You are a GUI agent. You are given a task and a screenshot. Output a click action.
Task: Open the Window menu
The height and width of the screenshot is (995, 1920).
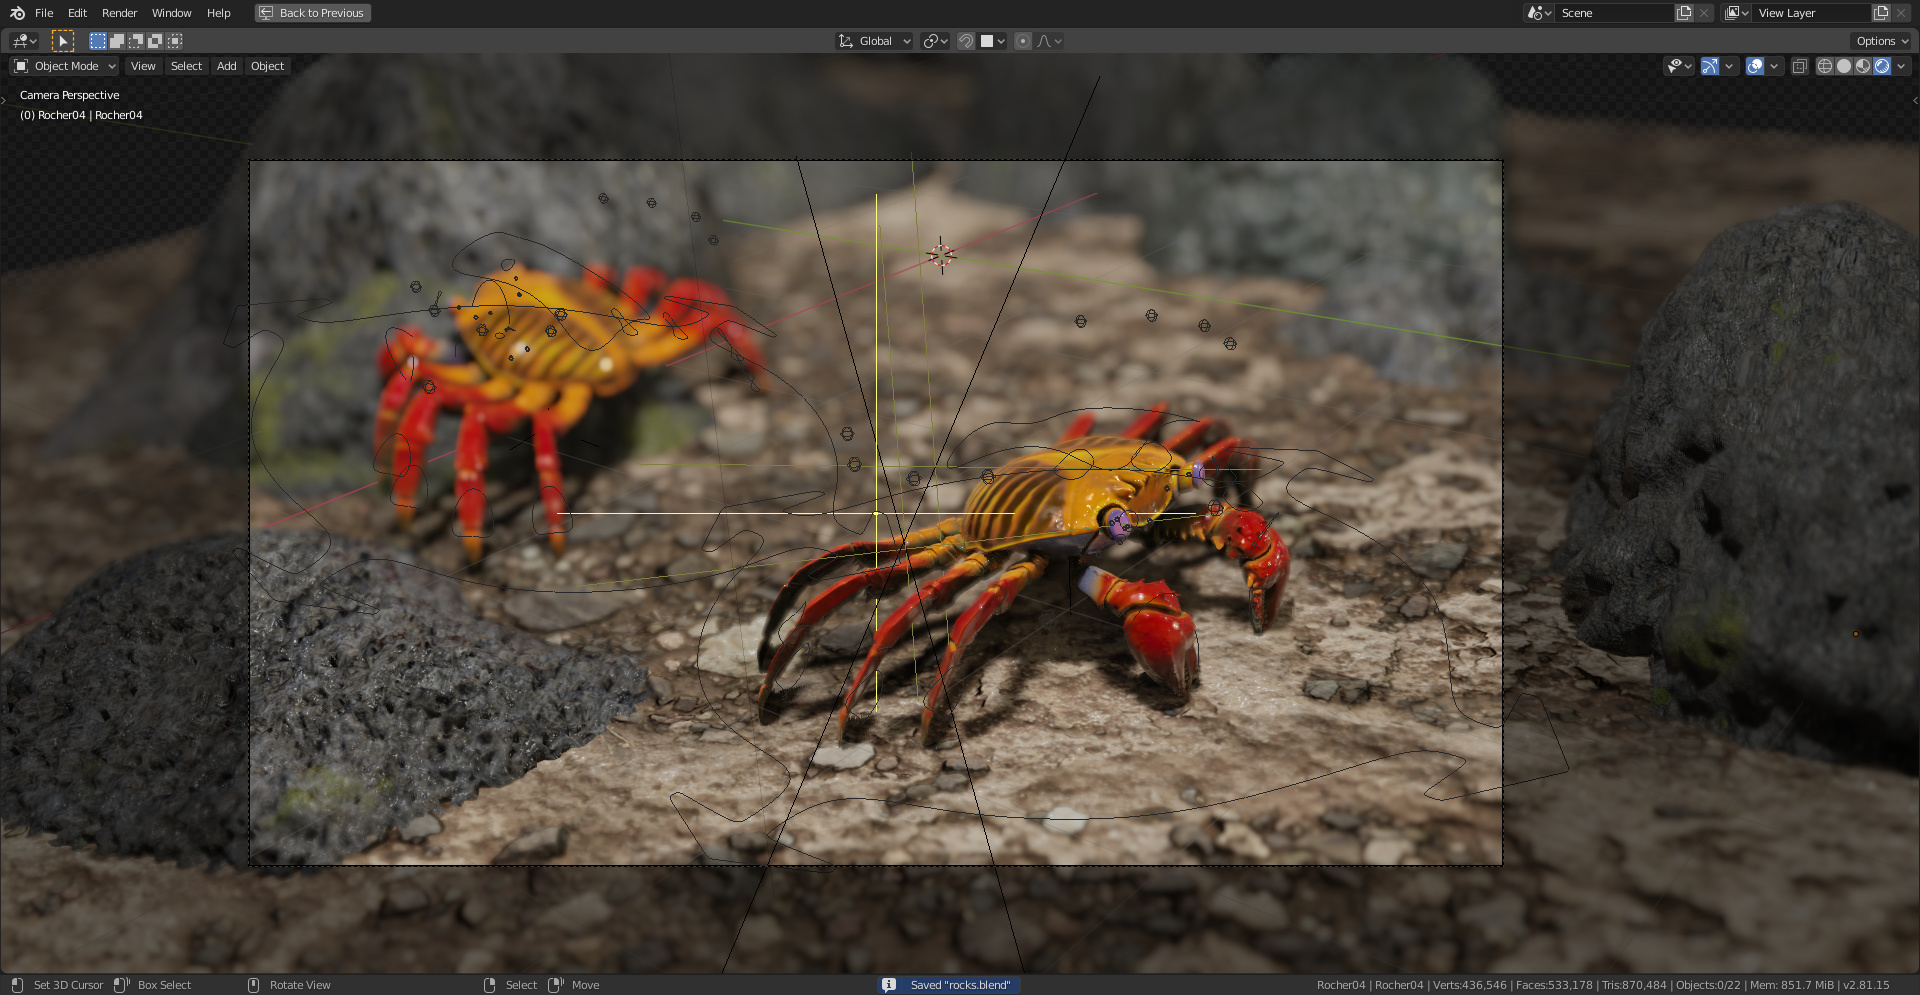coord(171,13)
